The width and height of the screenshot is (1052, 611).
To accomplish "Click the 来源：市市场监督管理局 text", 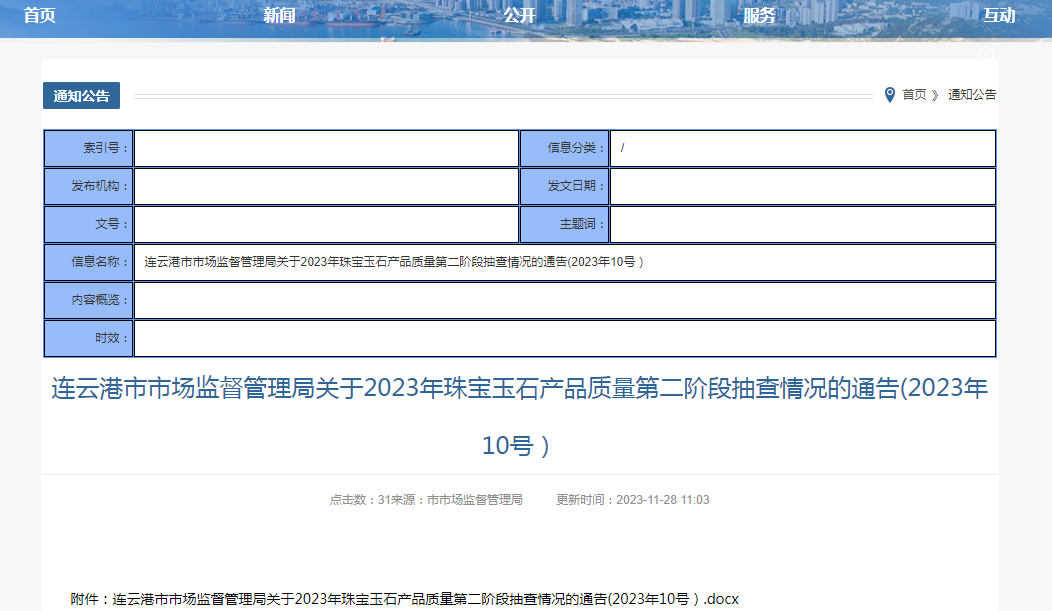I will tap(456, 500).
